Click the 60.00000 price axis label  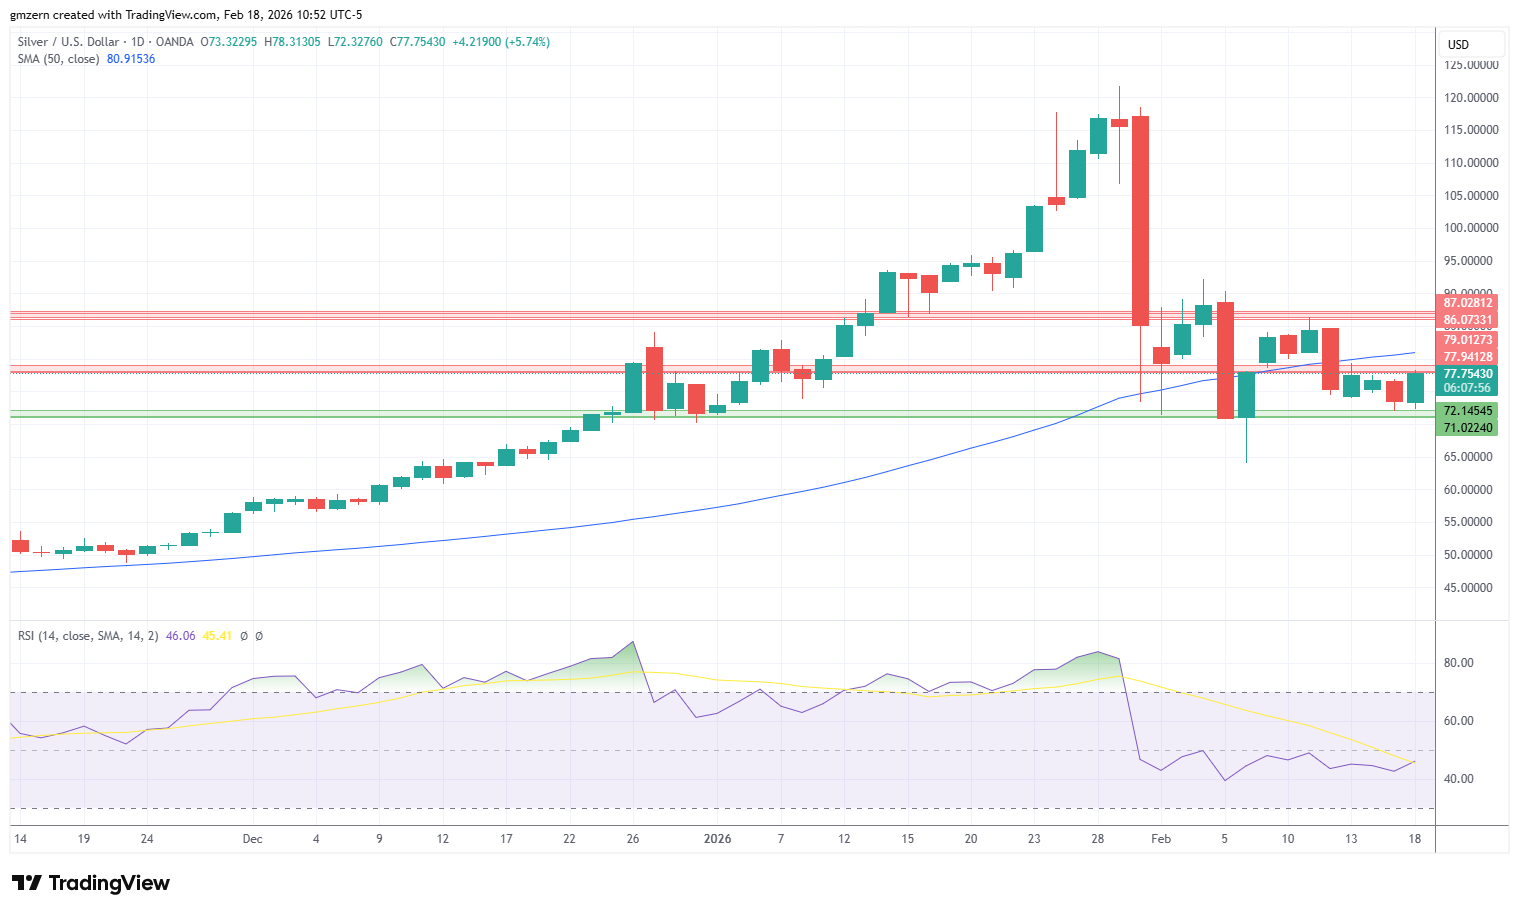click(x=1468, y=490)
